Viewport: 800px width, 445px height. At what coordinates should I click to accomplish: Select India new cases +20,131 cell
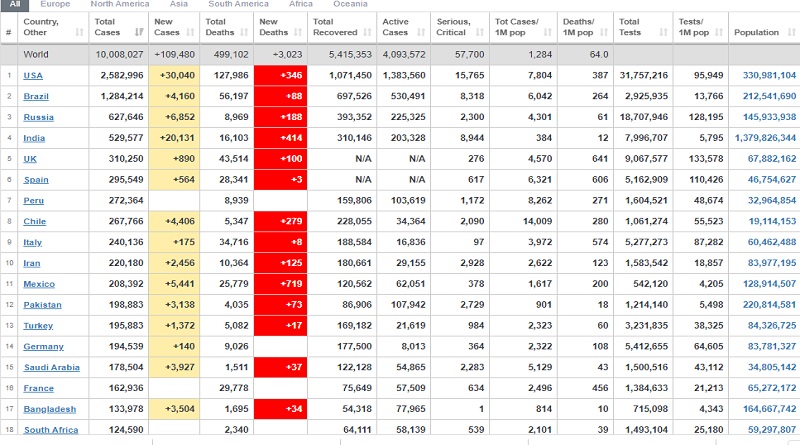pos(174,138)
